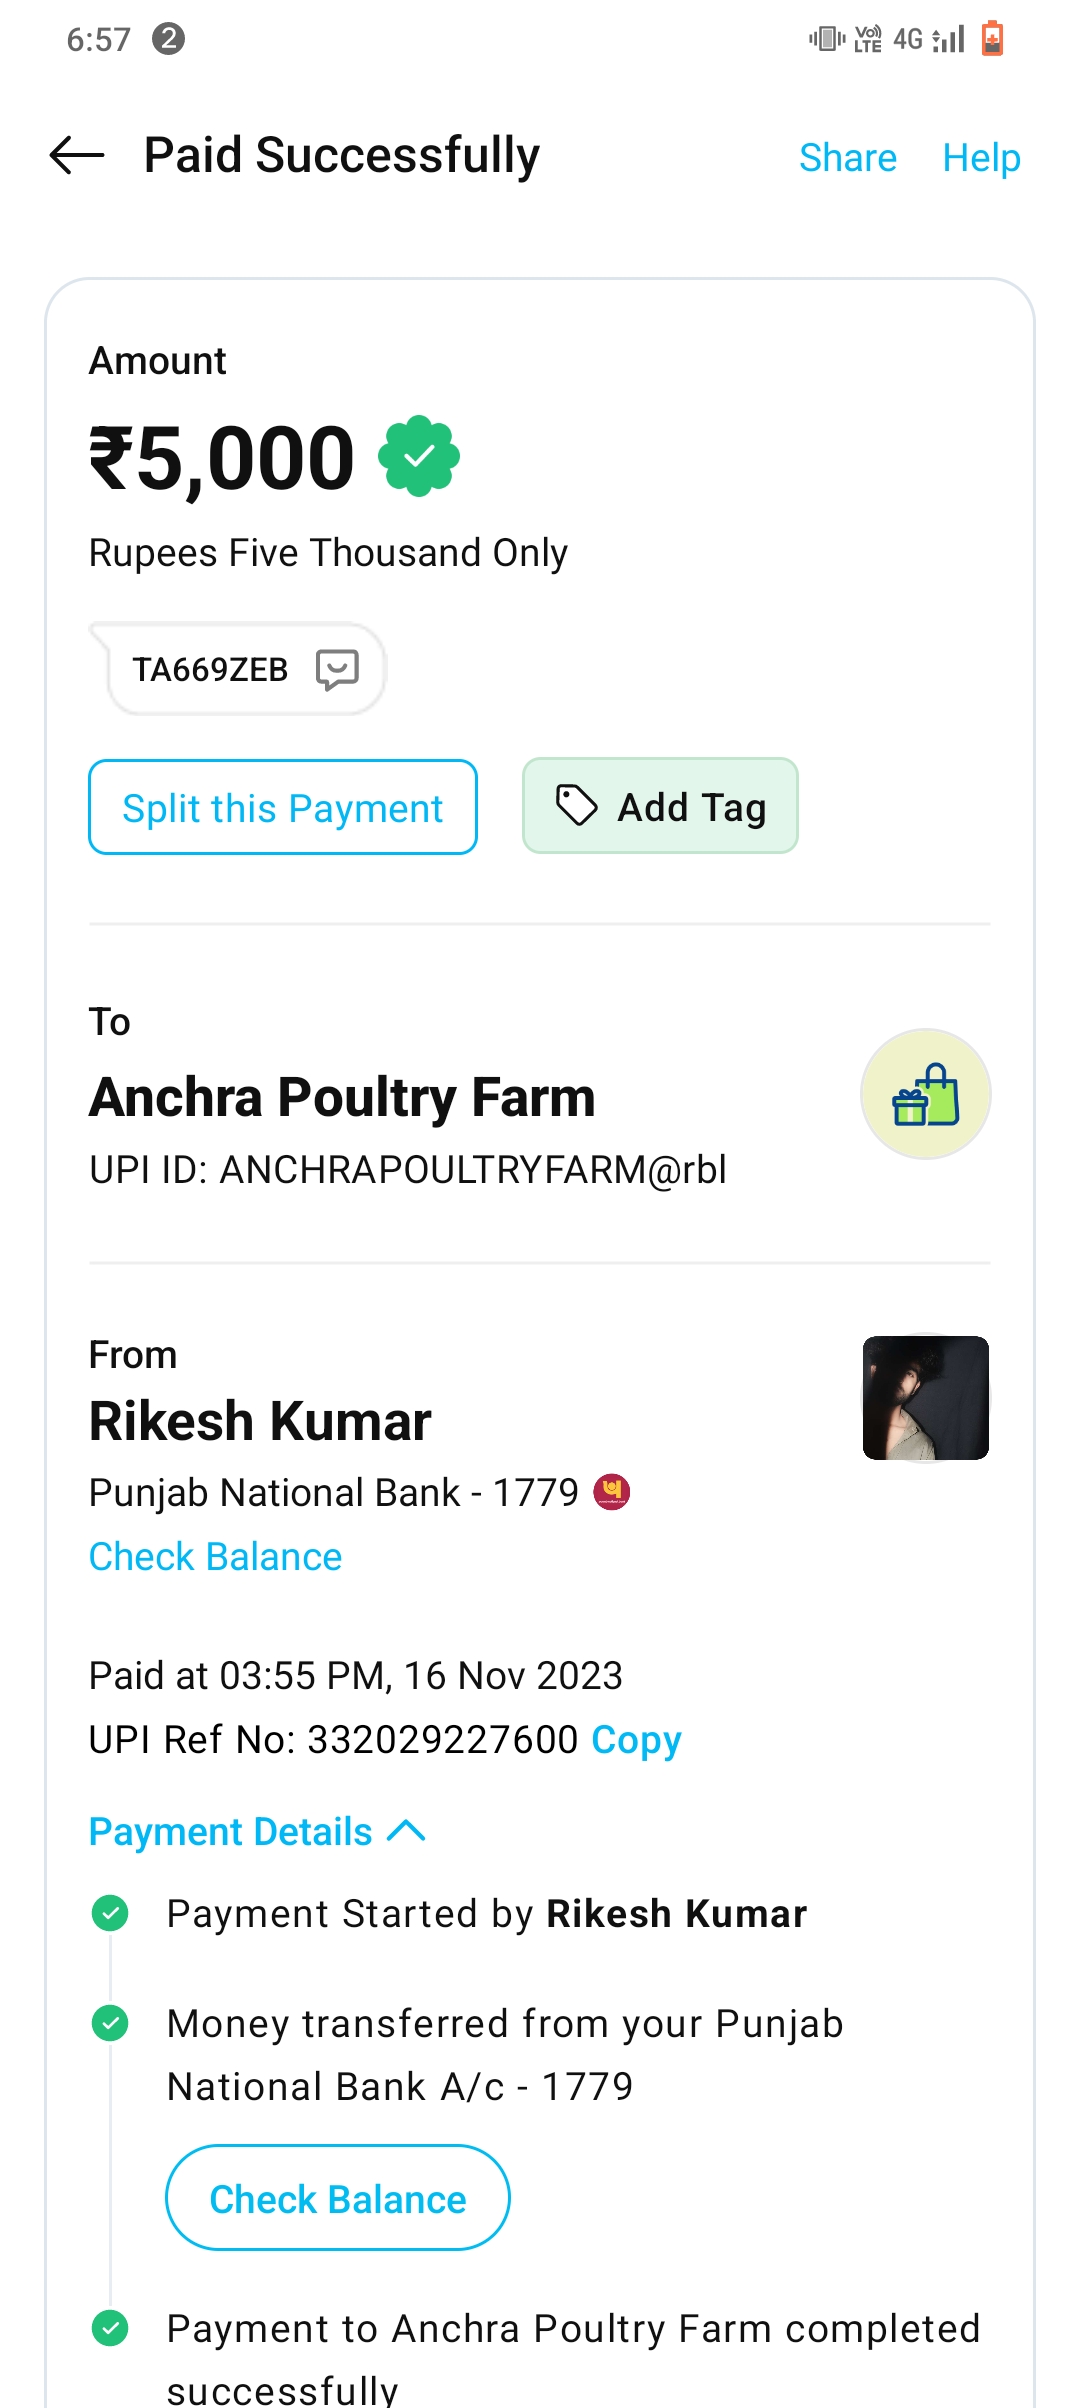Tap the Payment Started green check indicator

[x=110, y=1913]
